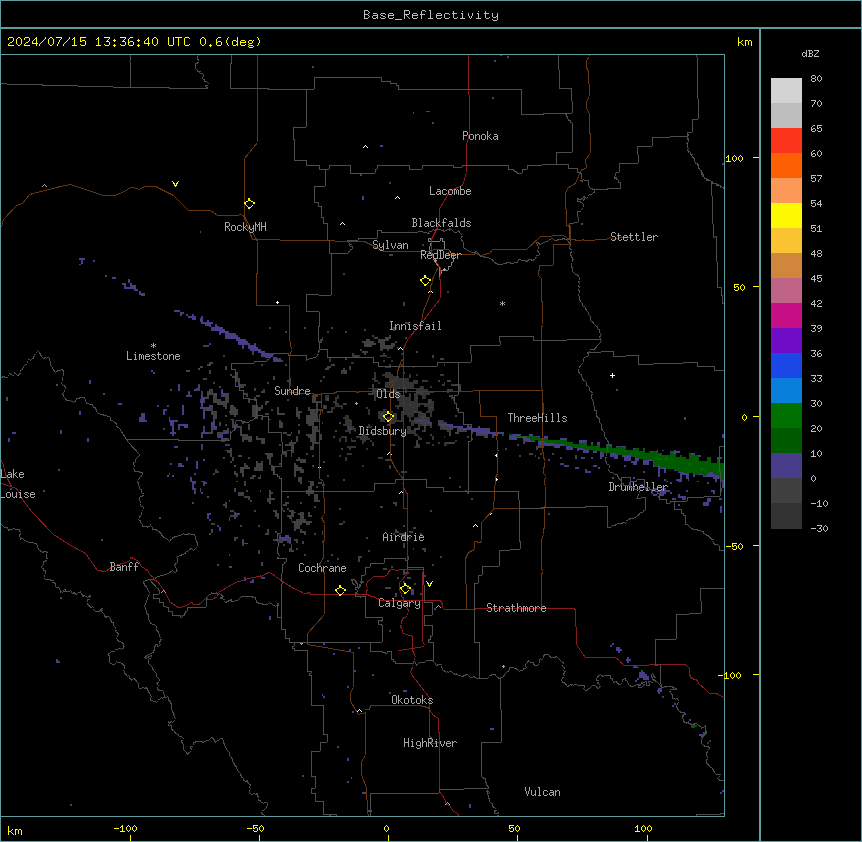Select the Didsbury town label
862x842 pixels.
point(383,431)
